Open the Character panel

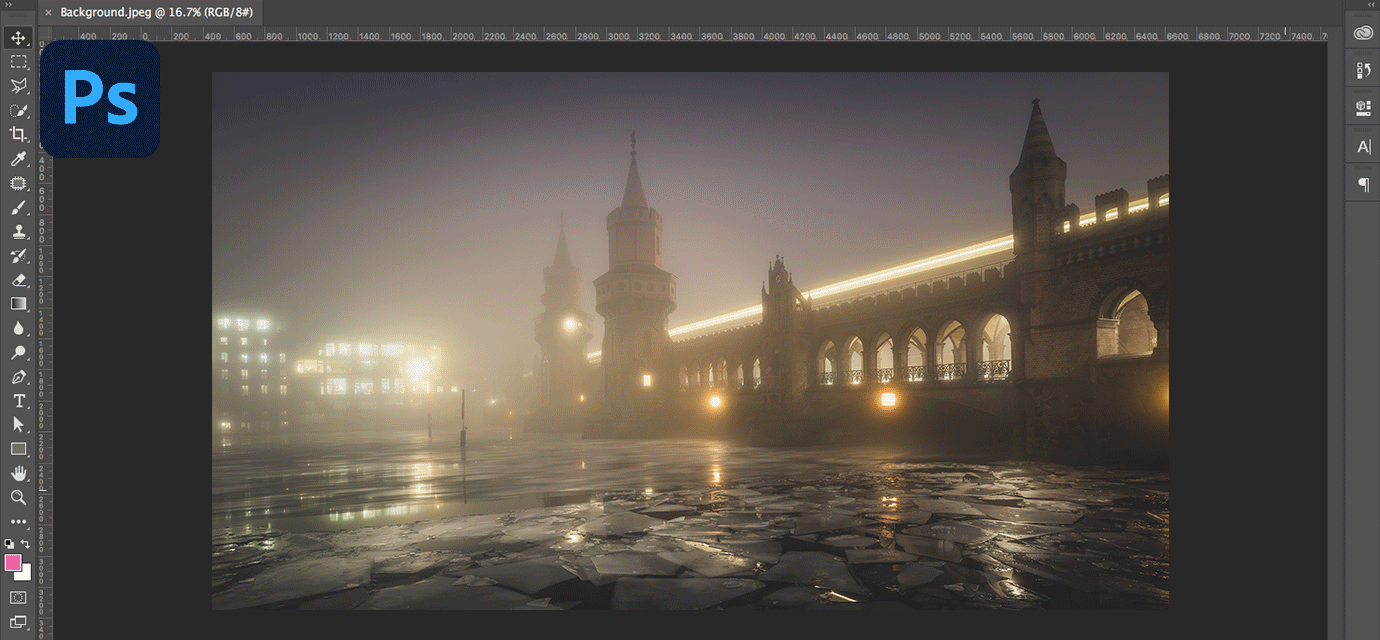(x=1363, y=147)
